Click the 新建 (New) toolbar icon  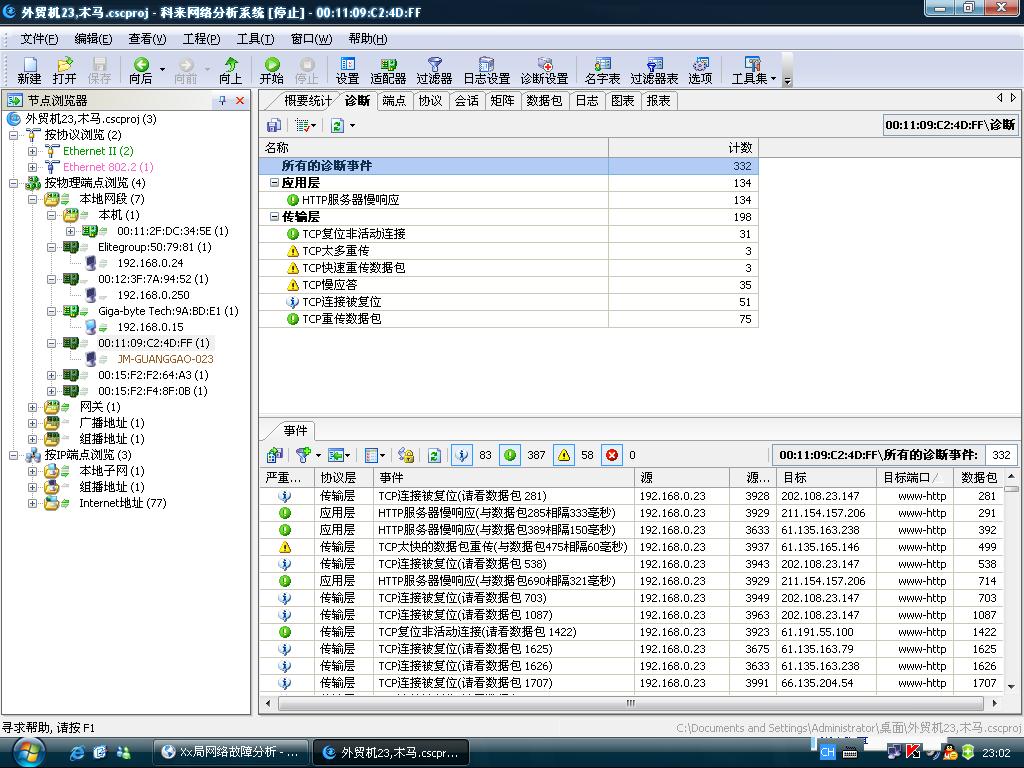click(x=29, y=70)
